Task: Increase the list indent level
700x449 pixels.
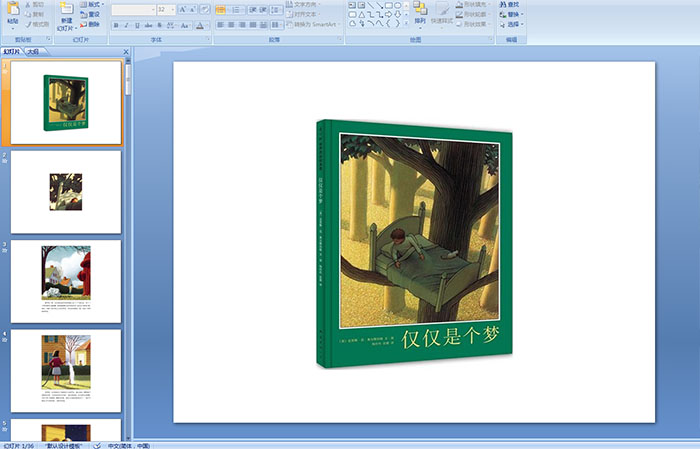Action: point(263,10)
